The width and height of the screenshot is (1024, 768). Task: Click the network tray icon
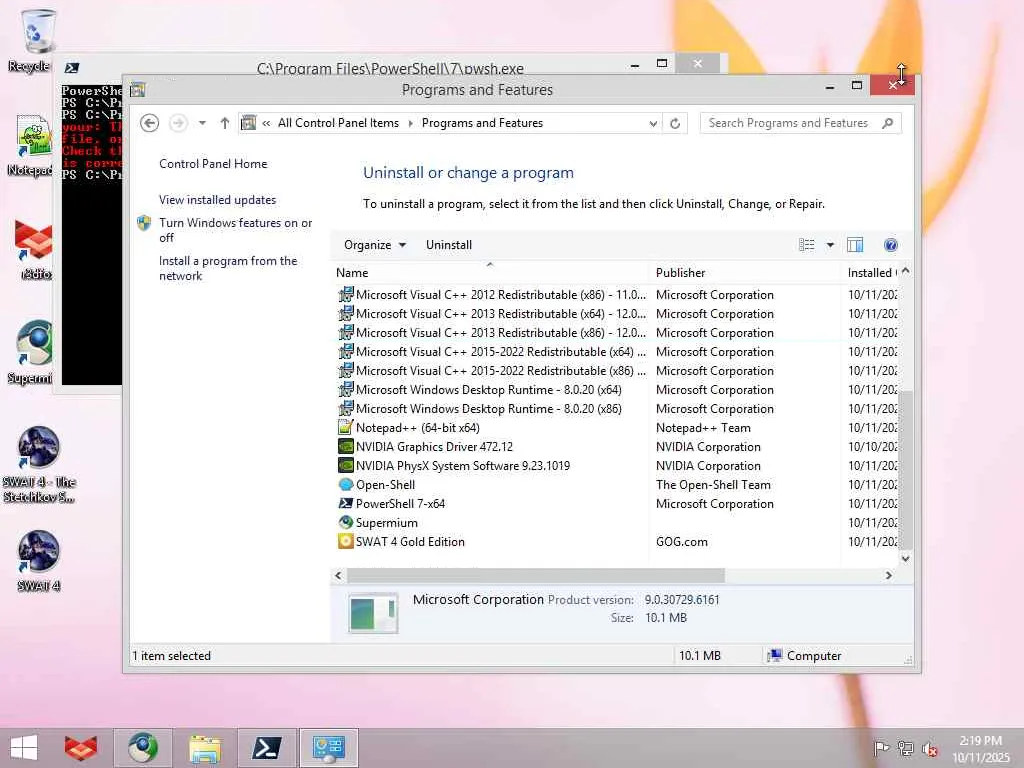(x=905, y=748)
